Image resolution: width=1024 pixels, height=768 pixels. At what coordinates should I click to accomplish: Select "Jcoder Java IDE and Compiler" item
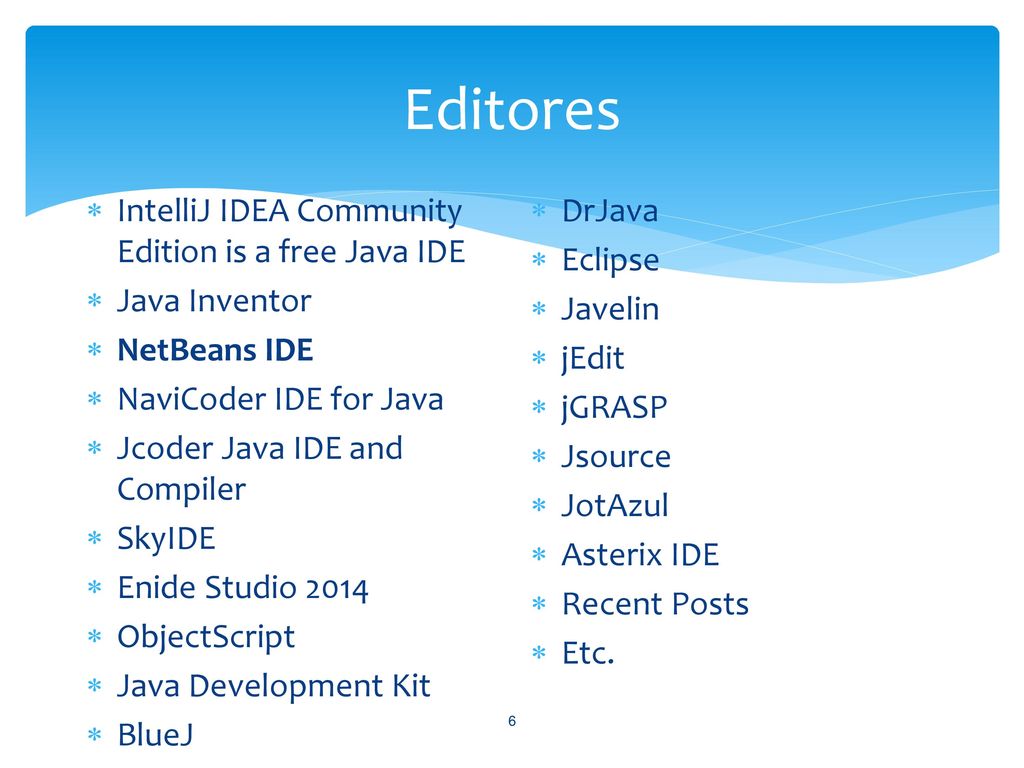pyautogui.click(x=260, y=468)
